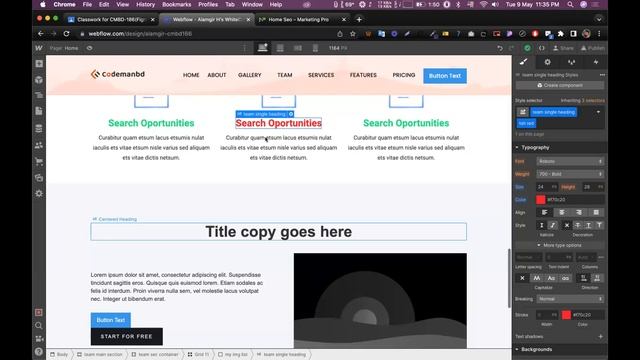Open the Navigator panel
The image size is (640, 360).
click(39, 95)
